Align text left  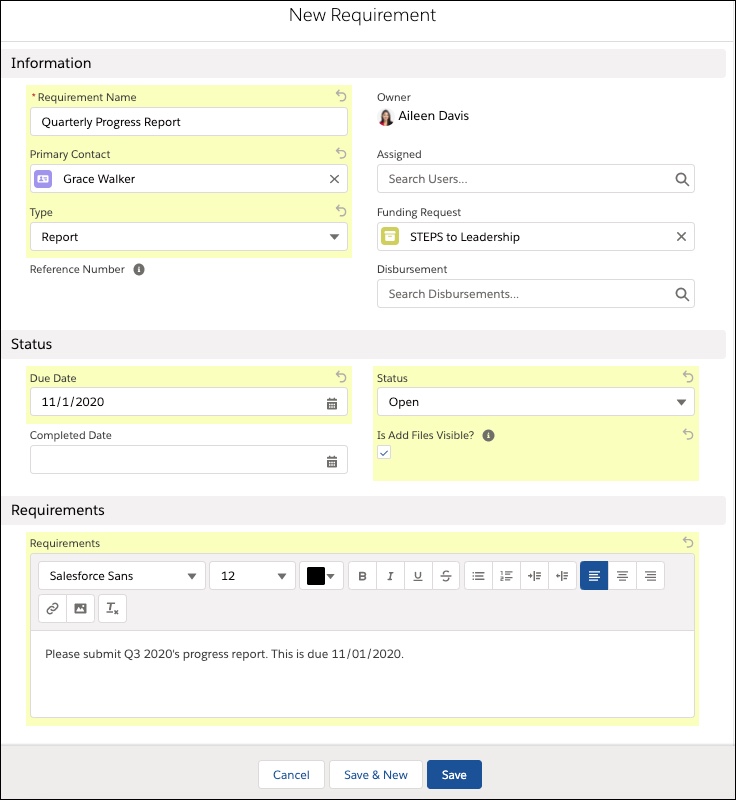click(594, 576)
